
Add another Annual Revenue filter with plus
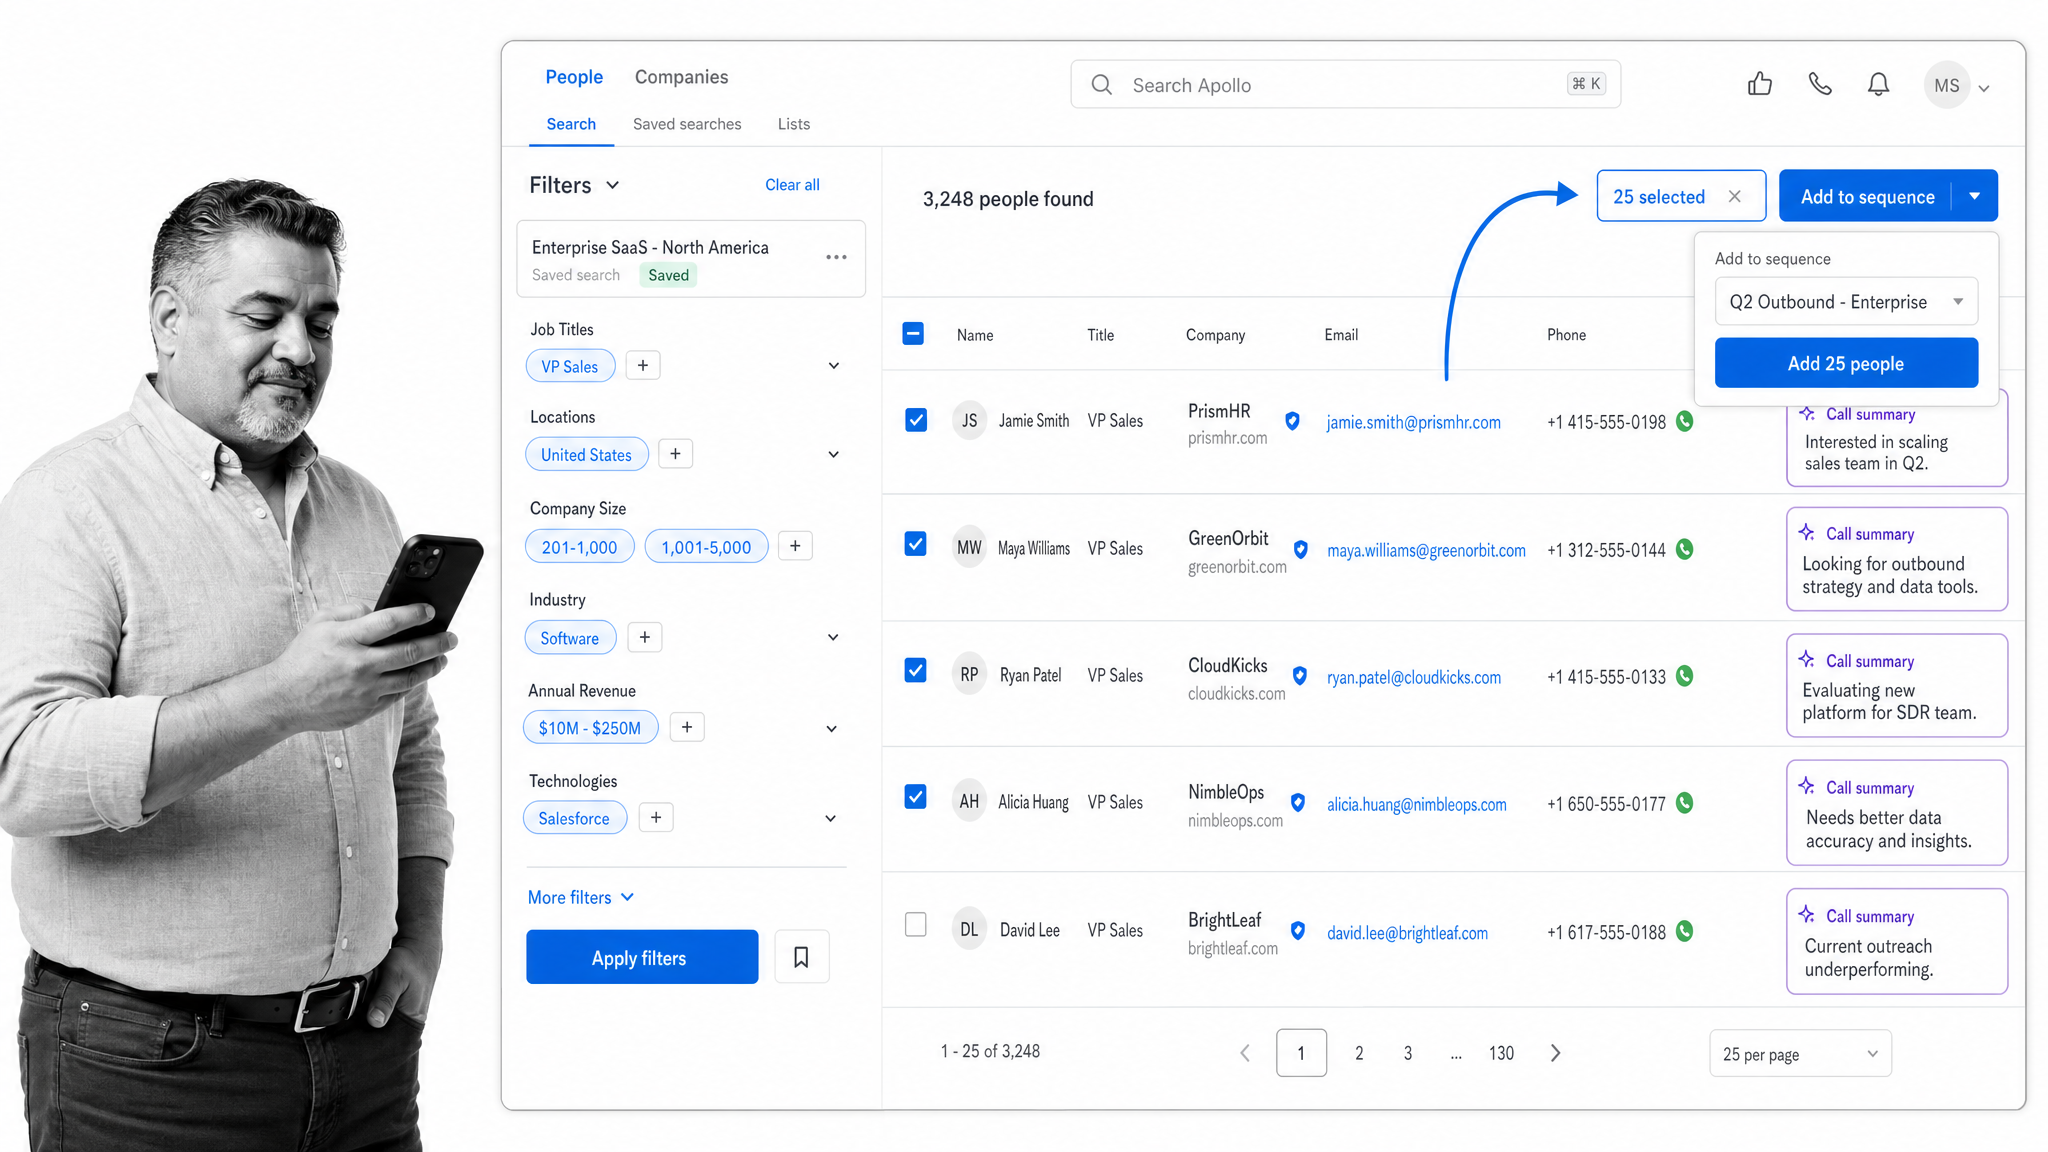point(687,727)
